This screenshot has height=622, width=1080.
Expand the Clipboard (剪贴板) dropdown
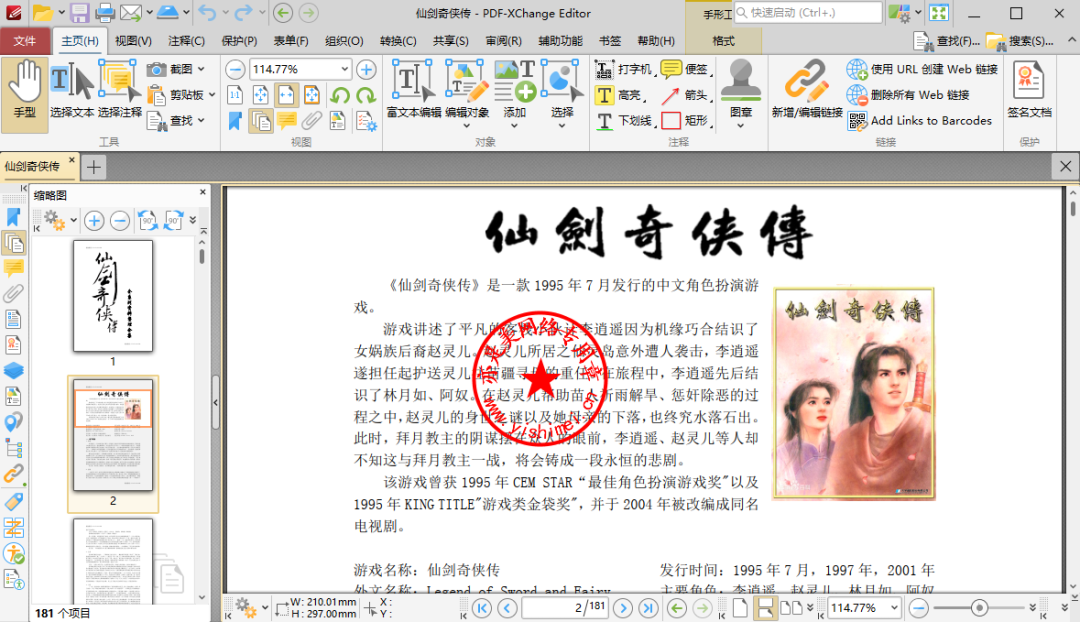212,95
